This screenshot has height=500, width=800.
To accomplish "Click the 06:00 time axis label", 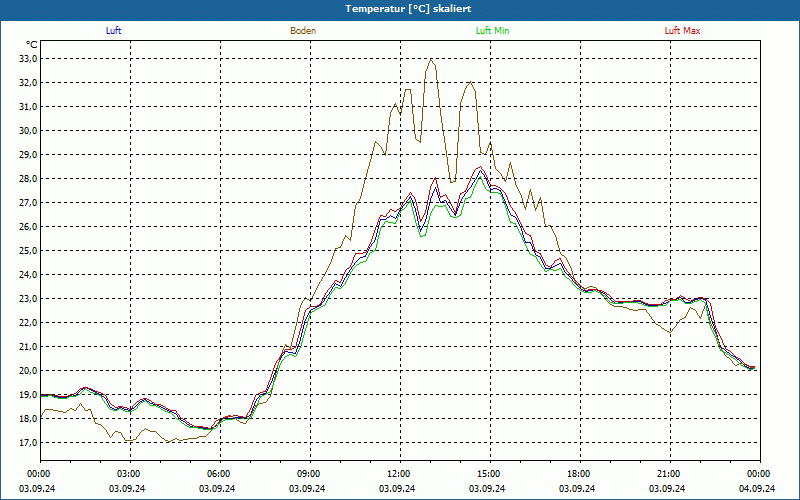I will pos(220,474).
